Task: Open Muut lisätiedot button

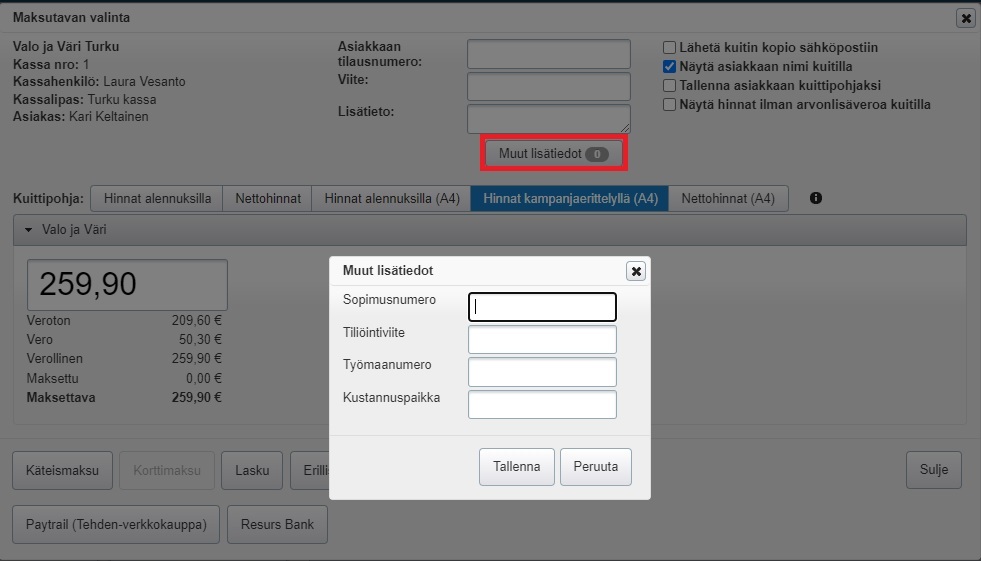Action: pyautogui.click(x=552, y=154)
